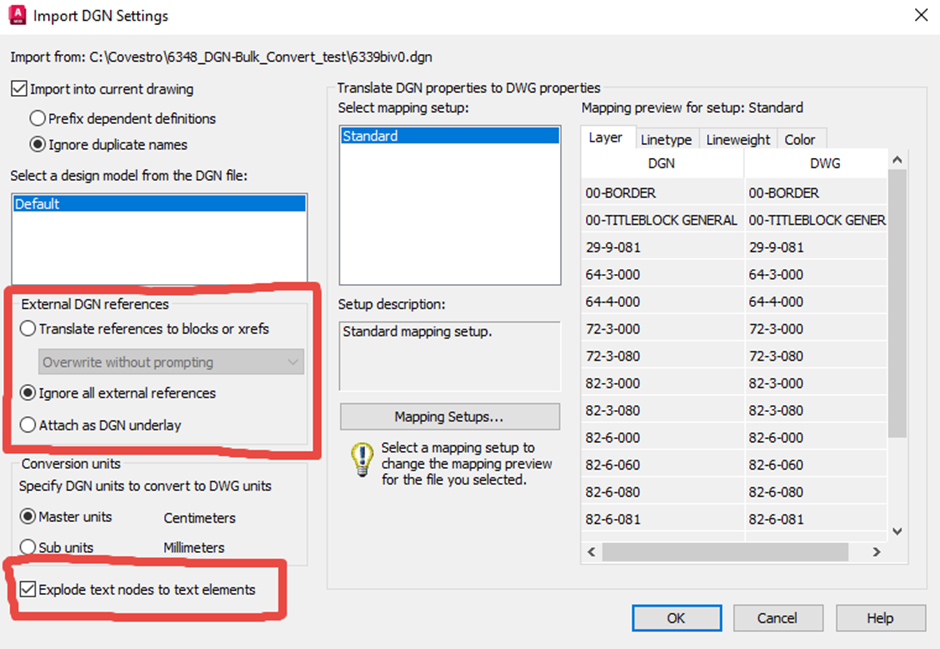Select the 72-3-000 cell in DGN column
This screenshot has width=940, height=649.
(x=662, y=328)
